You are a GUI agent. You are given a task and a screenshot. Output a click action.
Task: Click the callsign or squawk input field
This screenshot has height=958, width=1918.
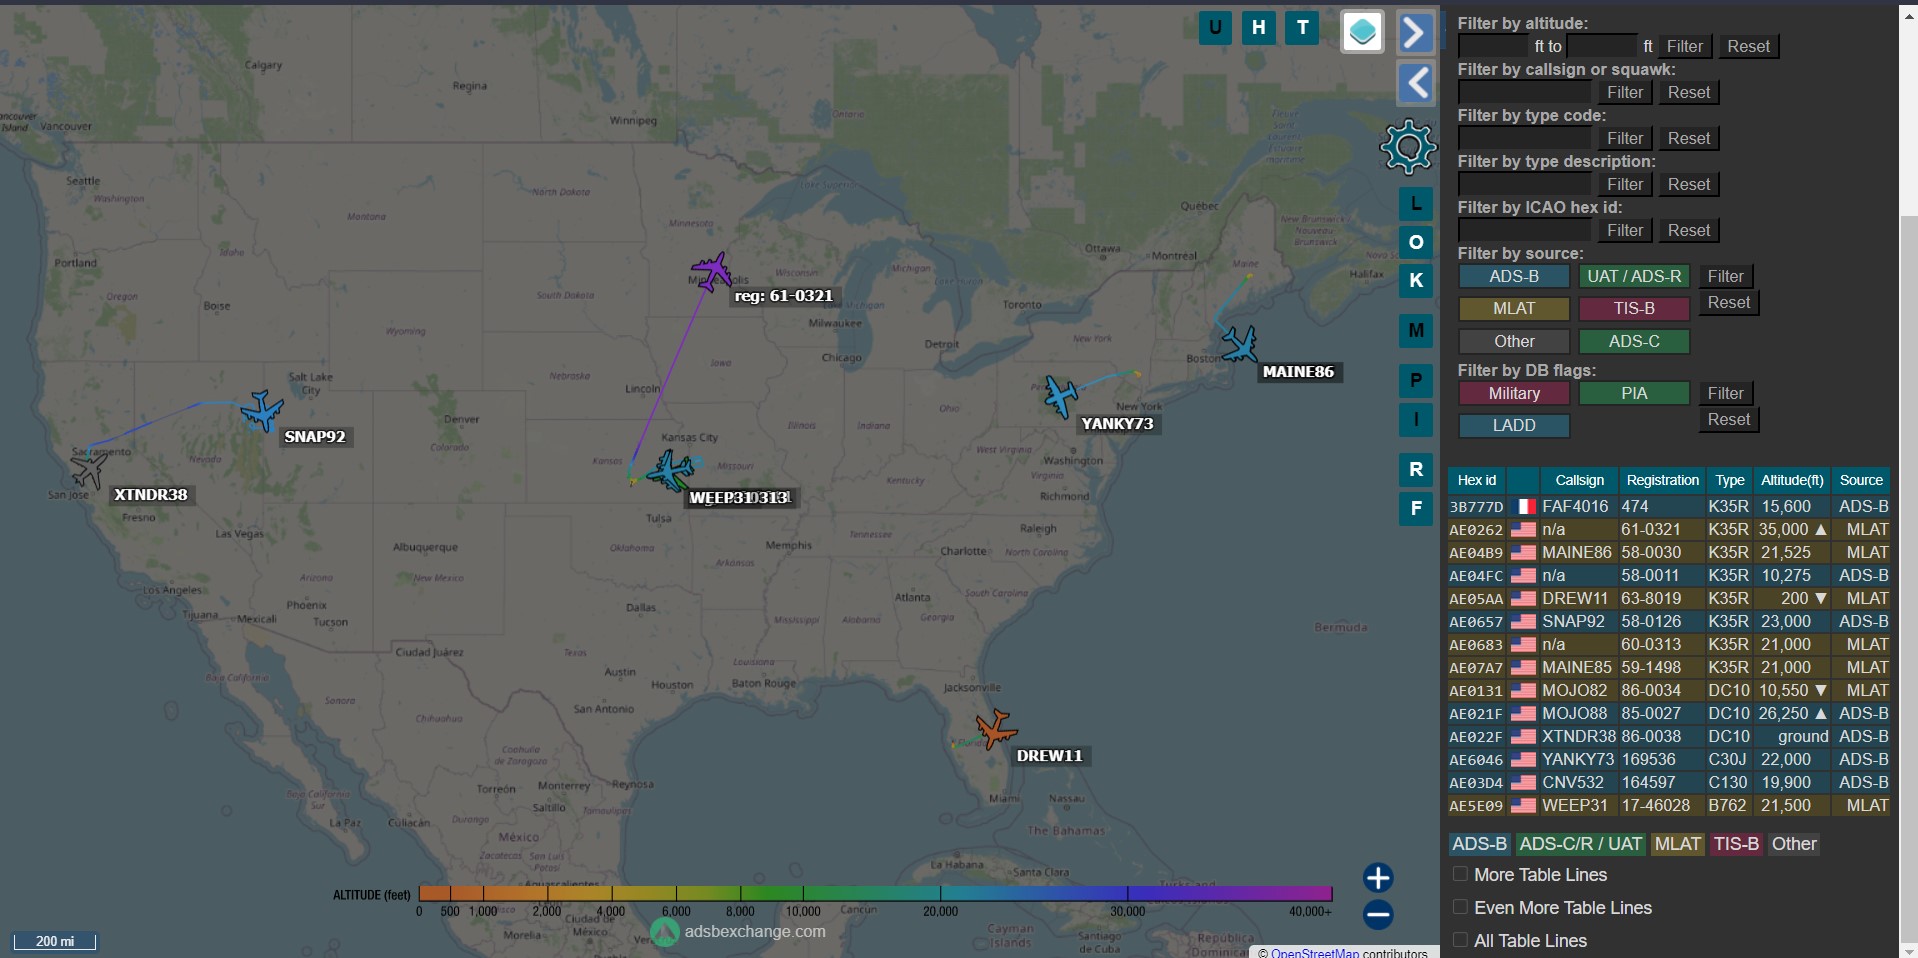1524,92
